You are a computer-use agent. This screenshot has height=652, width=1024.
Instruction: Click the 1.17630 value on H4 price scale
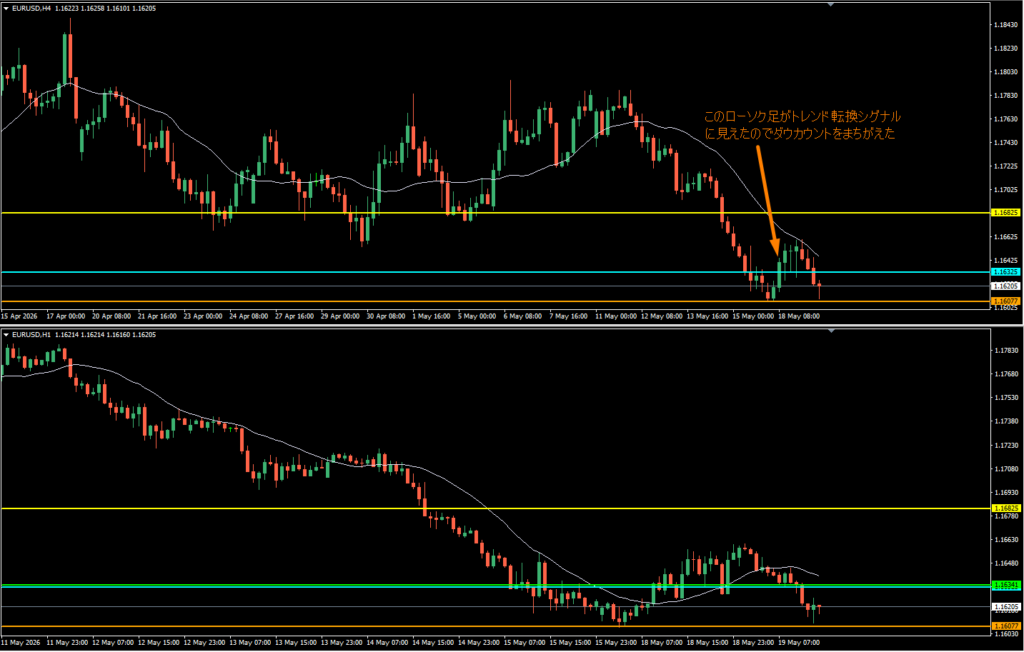pos(1004,119)
